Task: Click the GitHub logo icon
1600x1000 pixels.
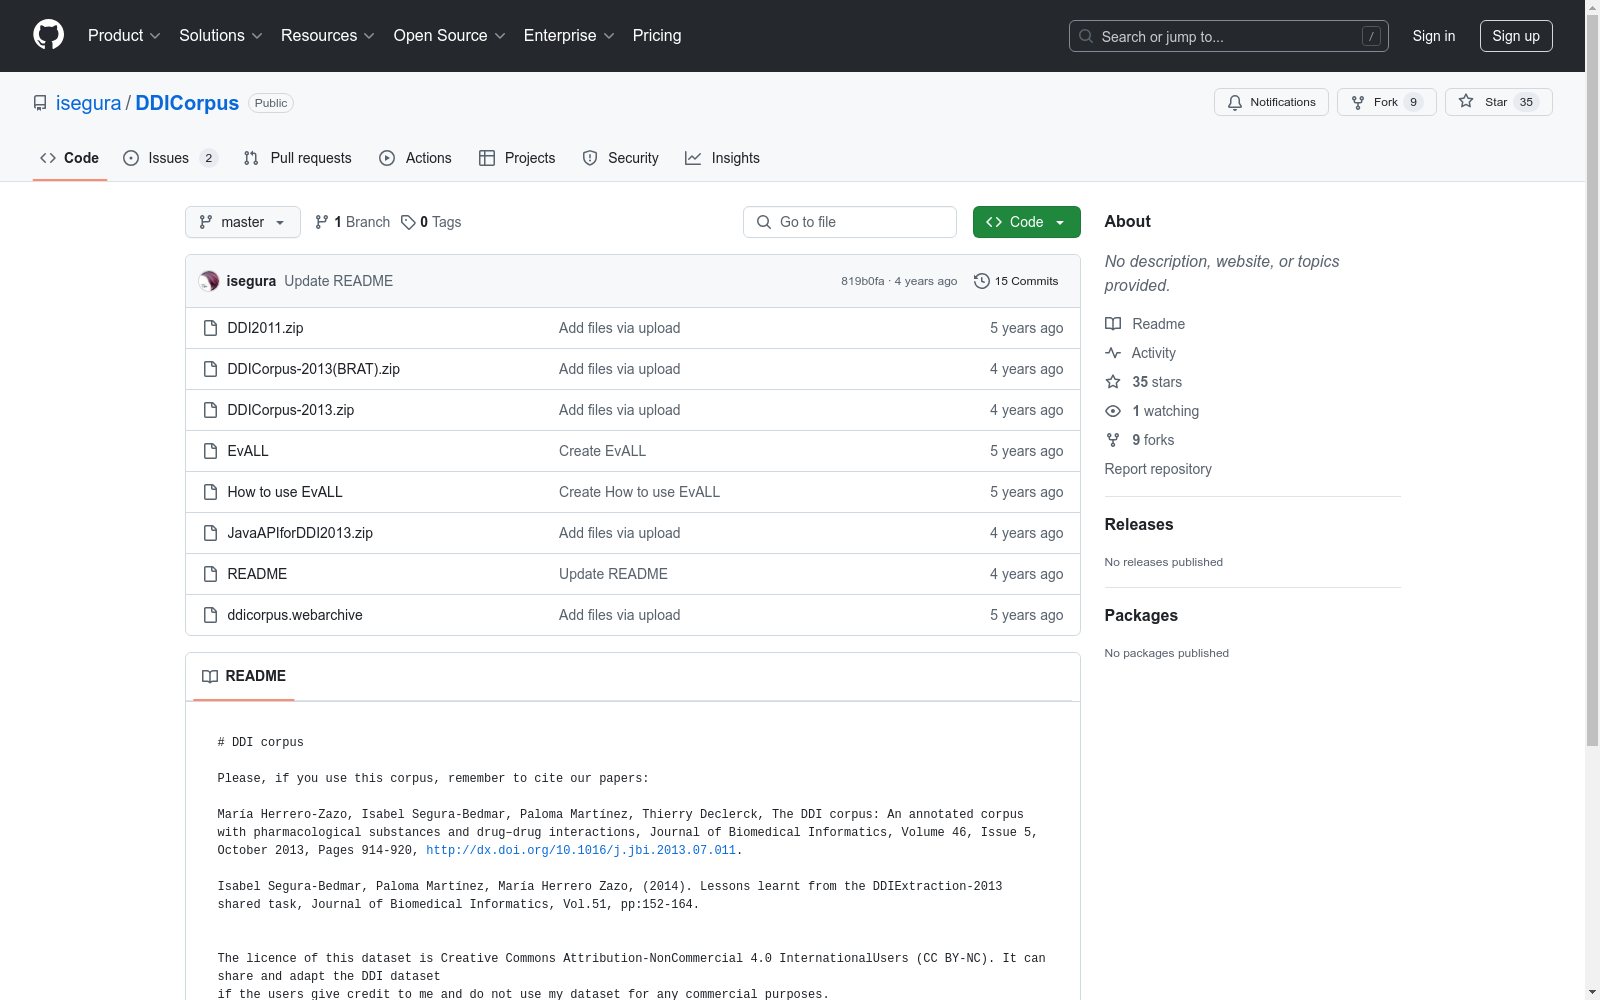Action: tap(48, 35)
